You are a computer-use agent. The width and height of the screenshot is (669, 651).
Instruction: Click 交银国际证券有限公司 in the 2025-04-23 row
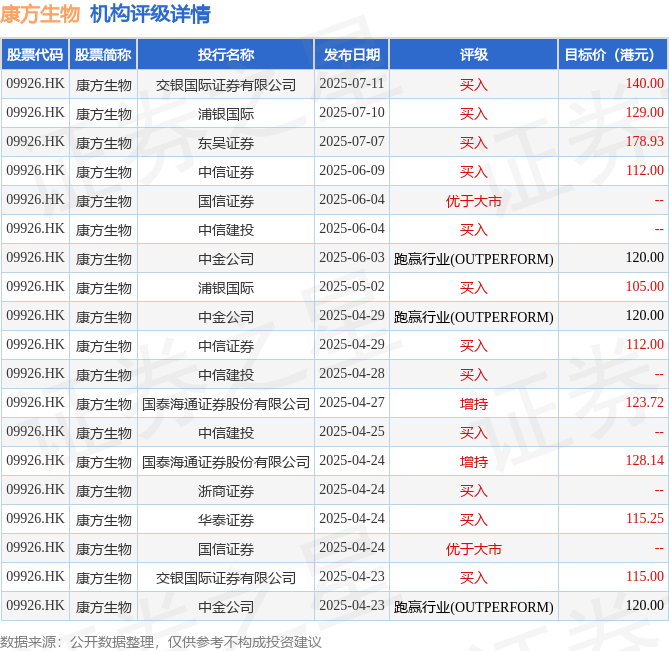coord(226,578)
